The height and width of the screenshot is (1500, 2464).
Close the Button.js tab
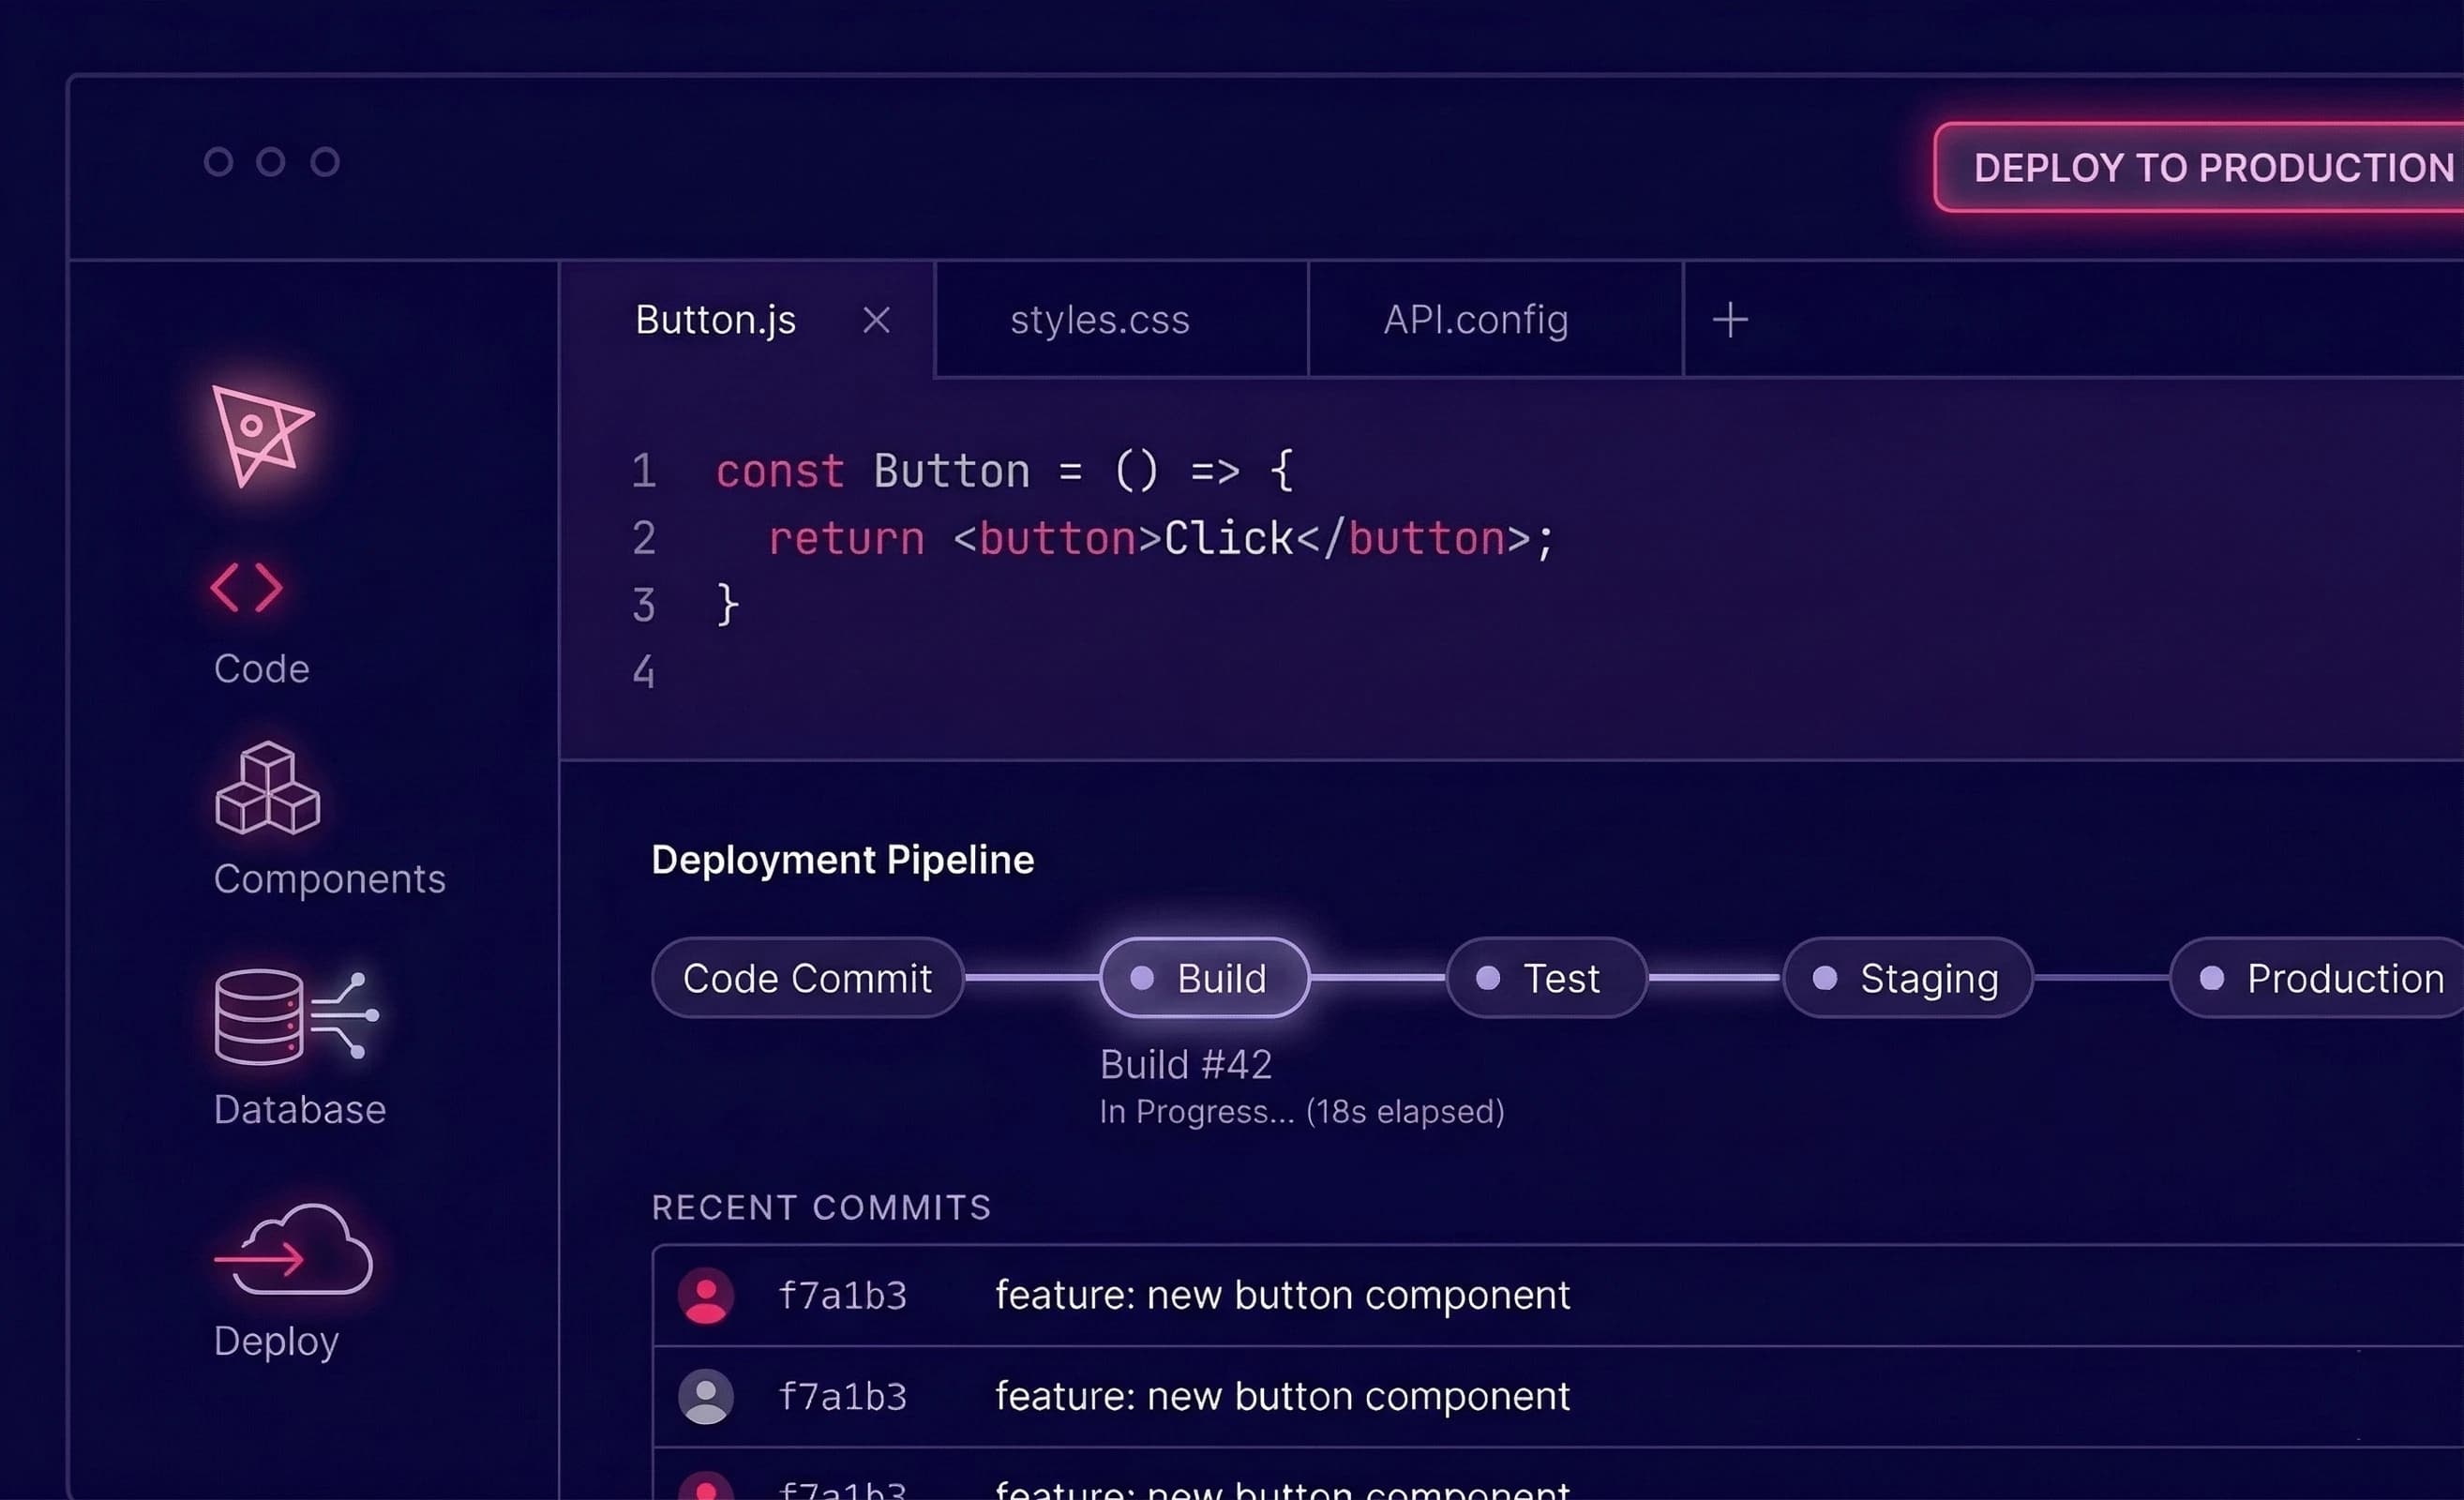click(876, 320)
